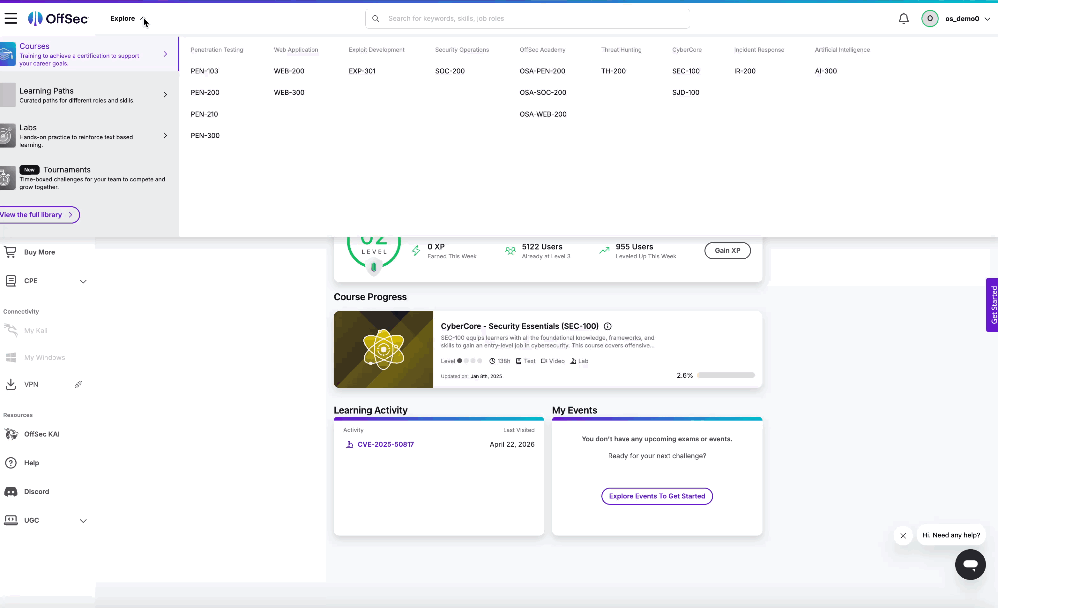The height and width of the screenshot is (608, 1080).
Task: Open the OSA-WEB-200 course link
Action: tap(543, 114)
